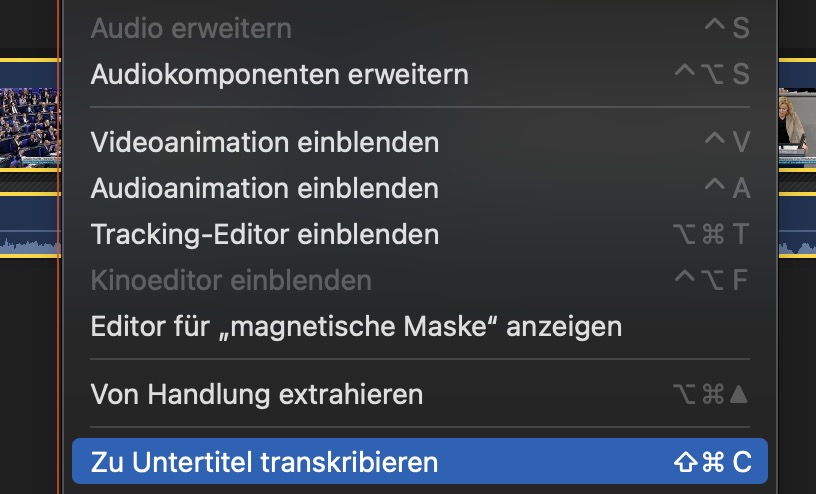Click the shift-command-C shortcut on highlighted item
Image resolution: width=816 pixels, height=494 pixels.
tap(713, 462)
